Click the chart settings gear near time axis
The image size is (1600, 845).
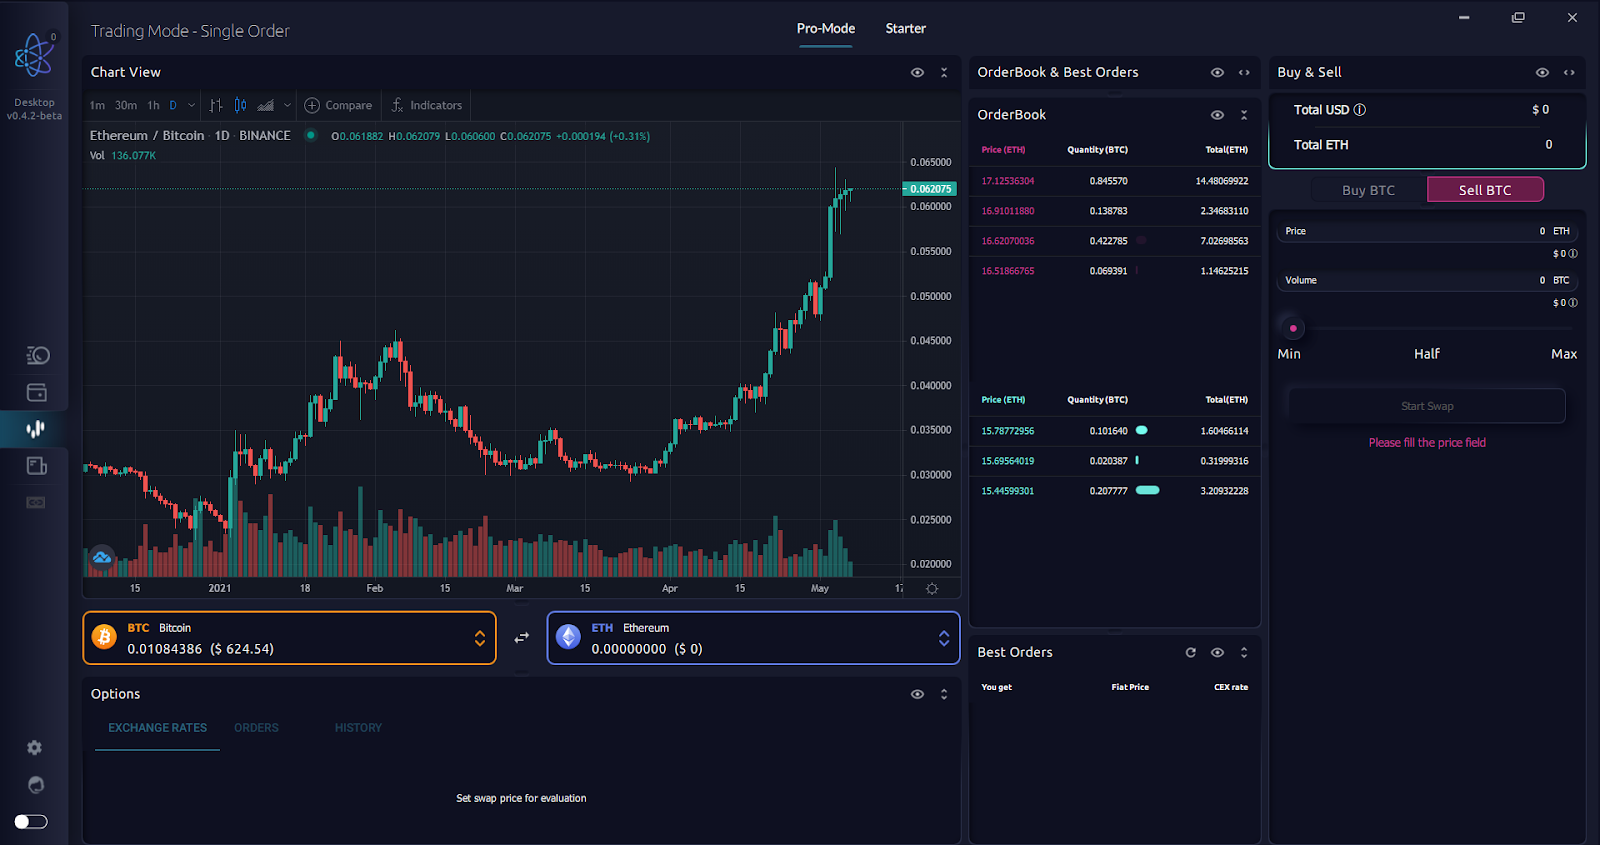coord(932,589)
